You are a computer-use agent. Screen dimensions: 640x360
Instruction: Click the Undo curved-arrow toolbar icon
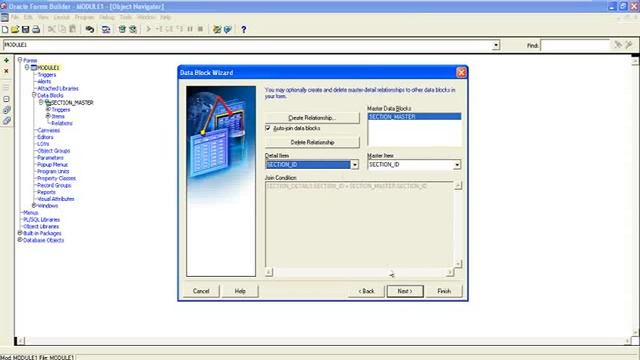coord(89,29)
